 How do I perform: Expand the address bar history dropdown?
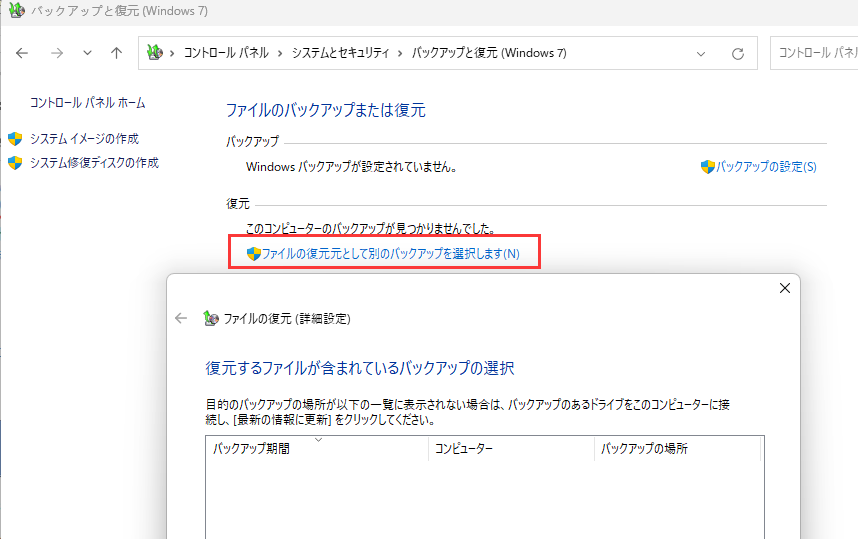pyautogui.click(x=701, y=54)
